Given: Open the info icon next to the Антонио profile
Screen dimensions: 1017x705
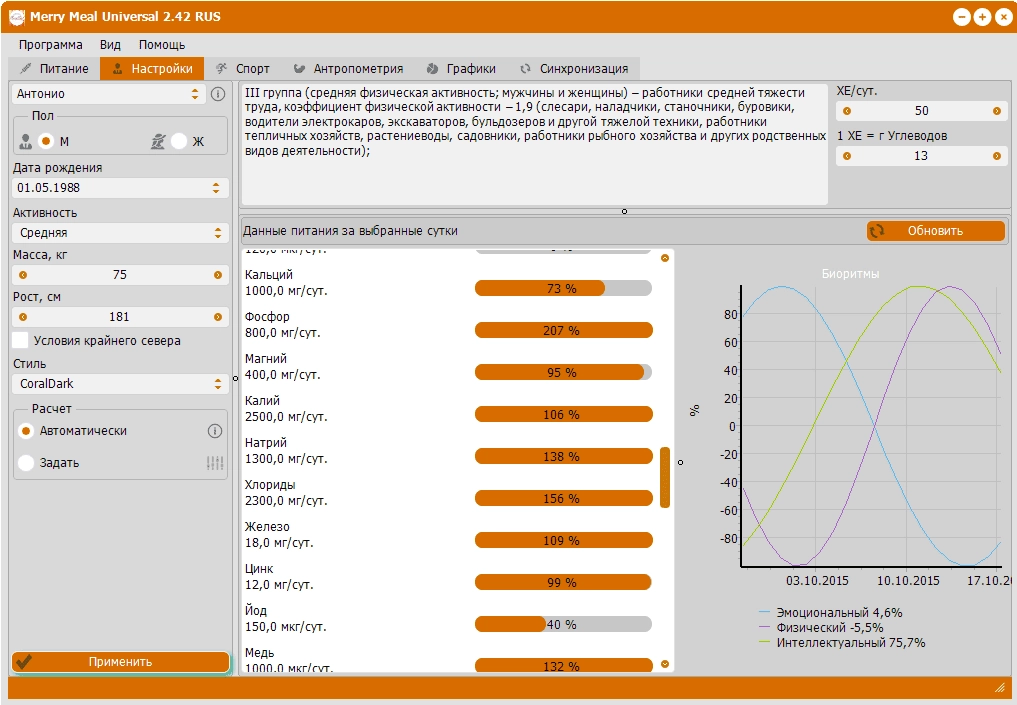Looking at the screenshot, I should click(218, 94).
